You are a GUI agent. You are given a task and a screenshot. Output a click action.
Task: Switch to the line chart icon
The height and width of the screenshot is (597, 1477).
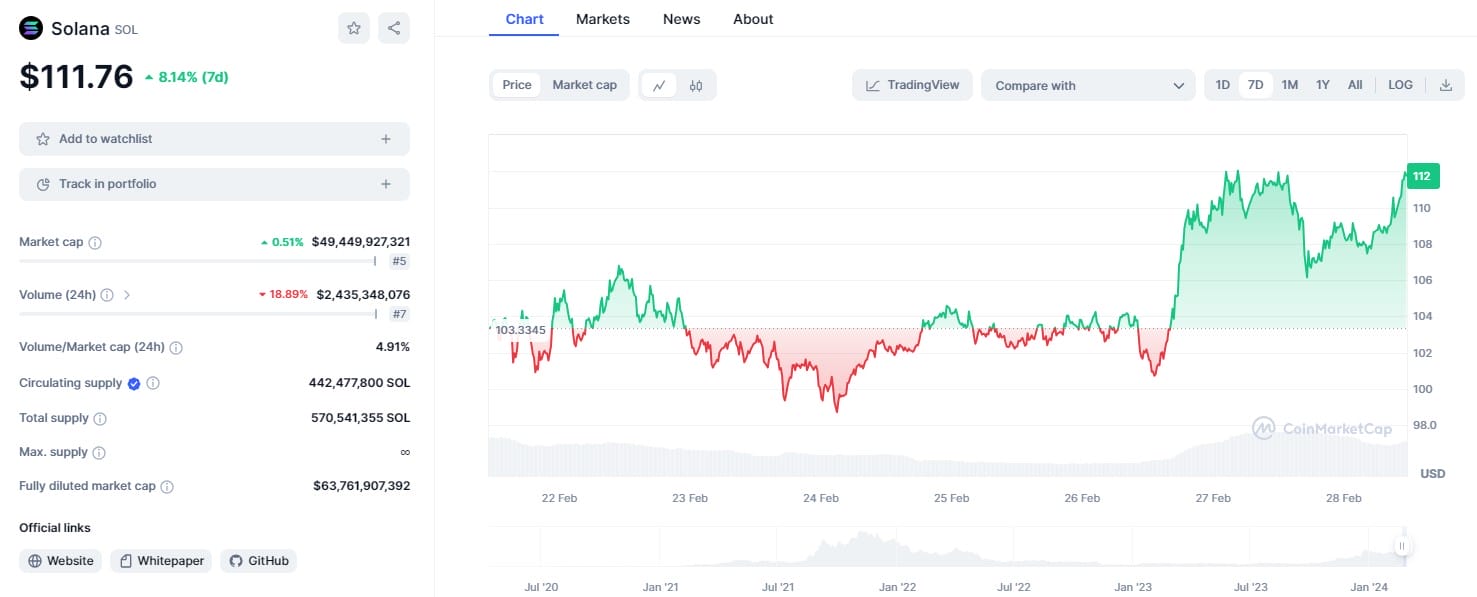click(x=659, y=85)
